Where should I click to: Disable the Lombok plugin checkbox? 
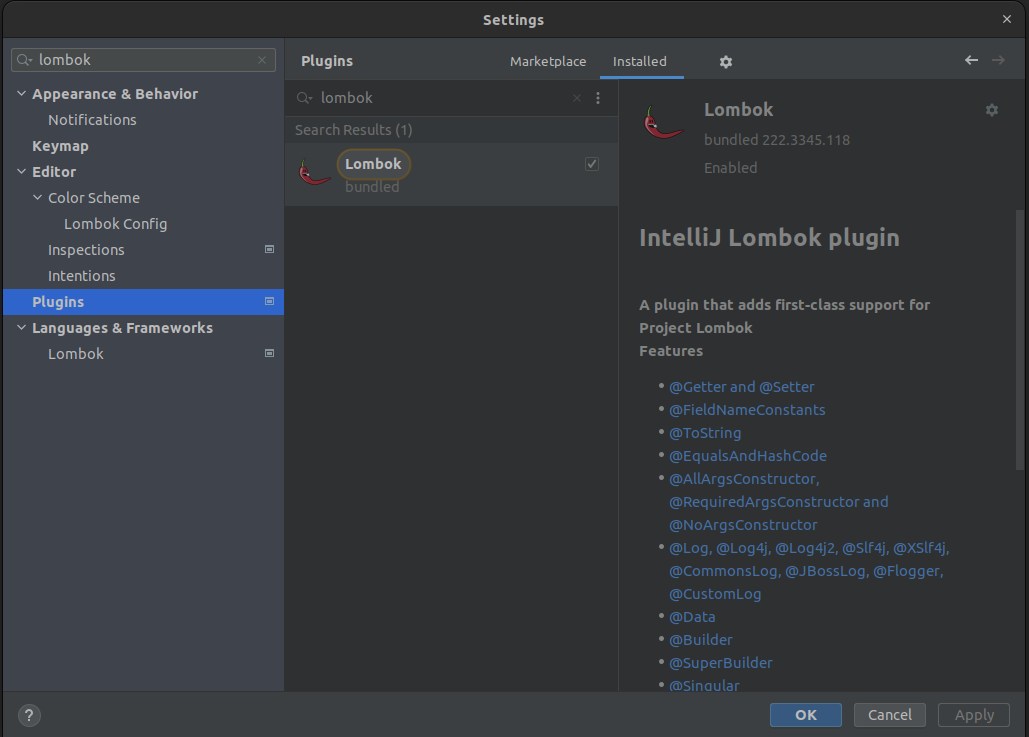click(591, 164)
